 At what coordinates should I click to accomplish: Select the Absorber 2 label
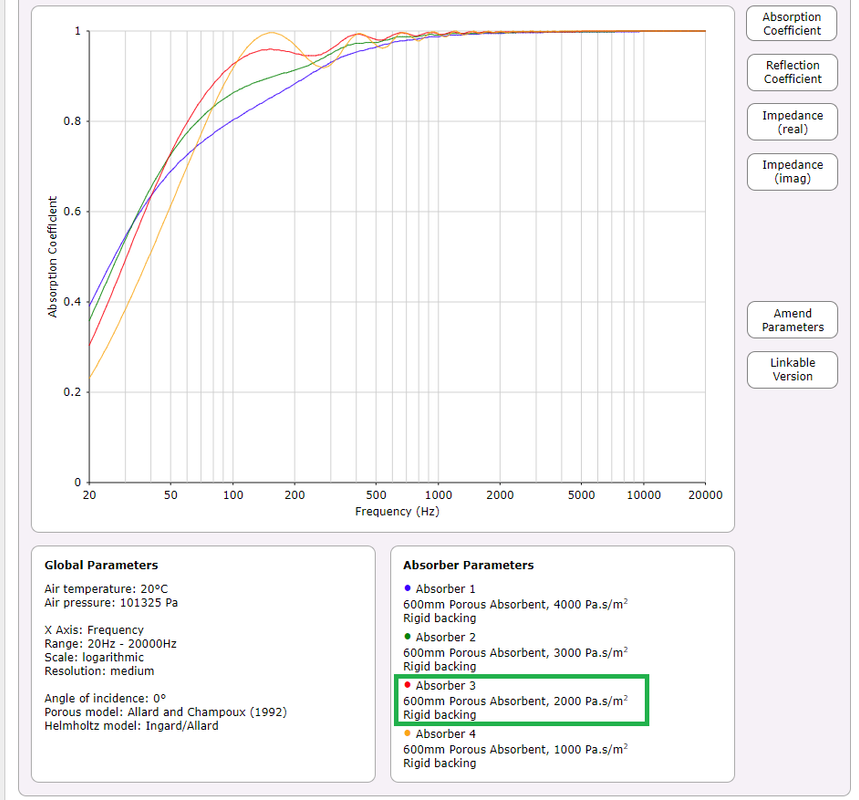(445, 637)
